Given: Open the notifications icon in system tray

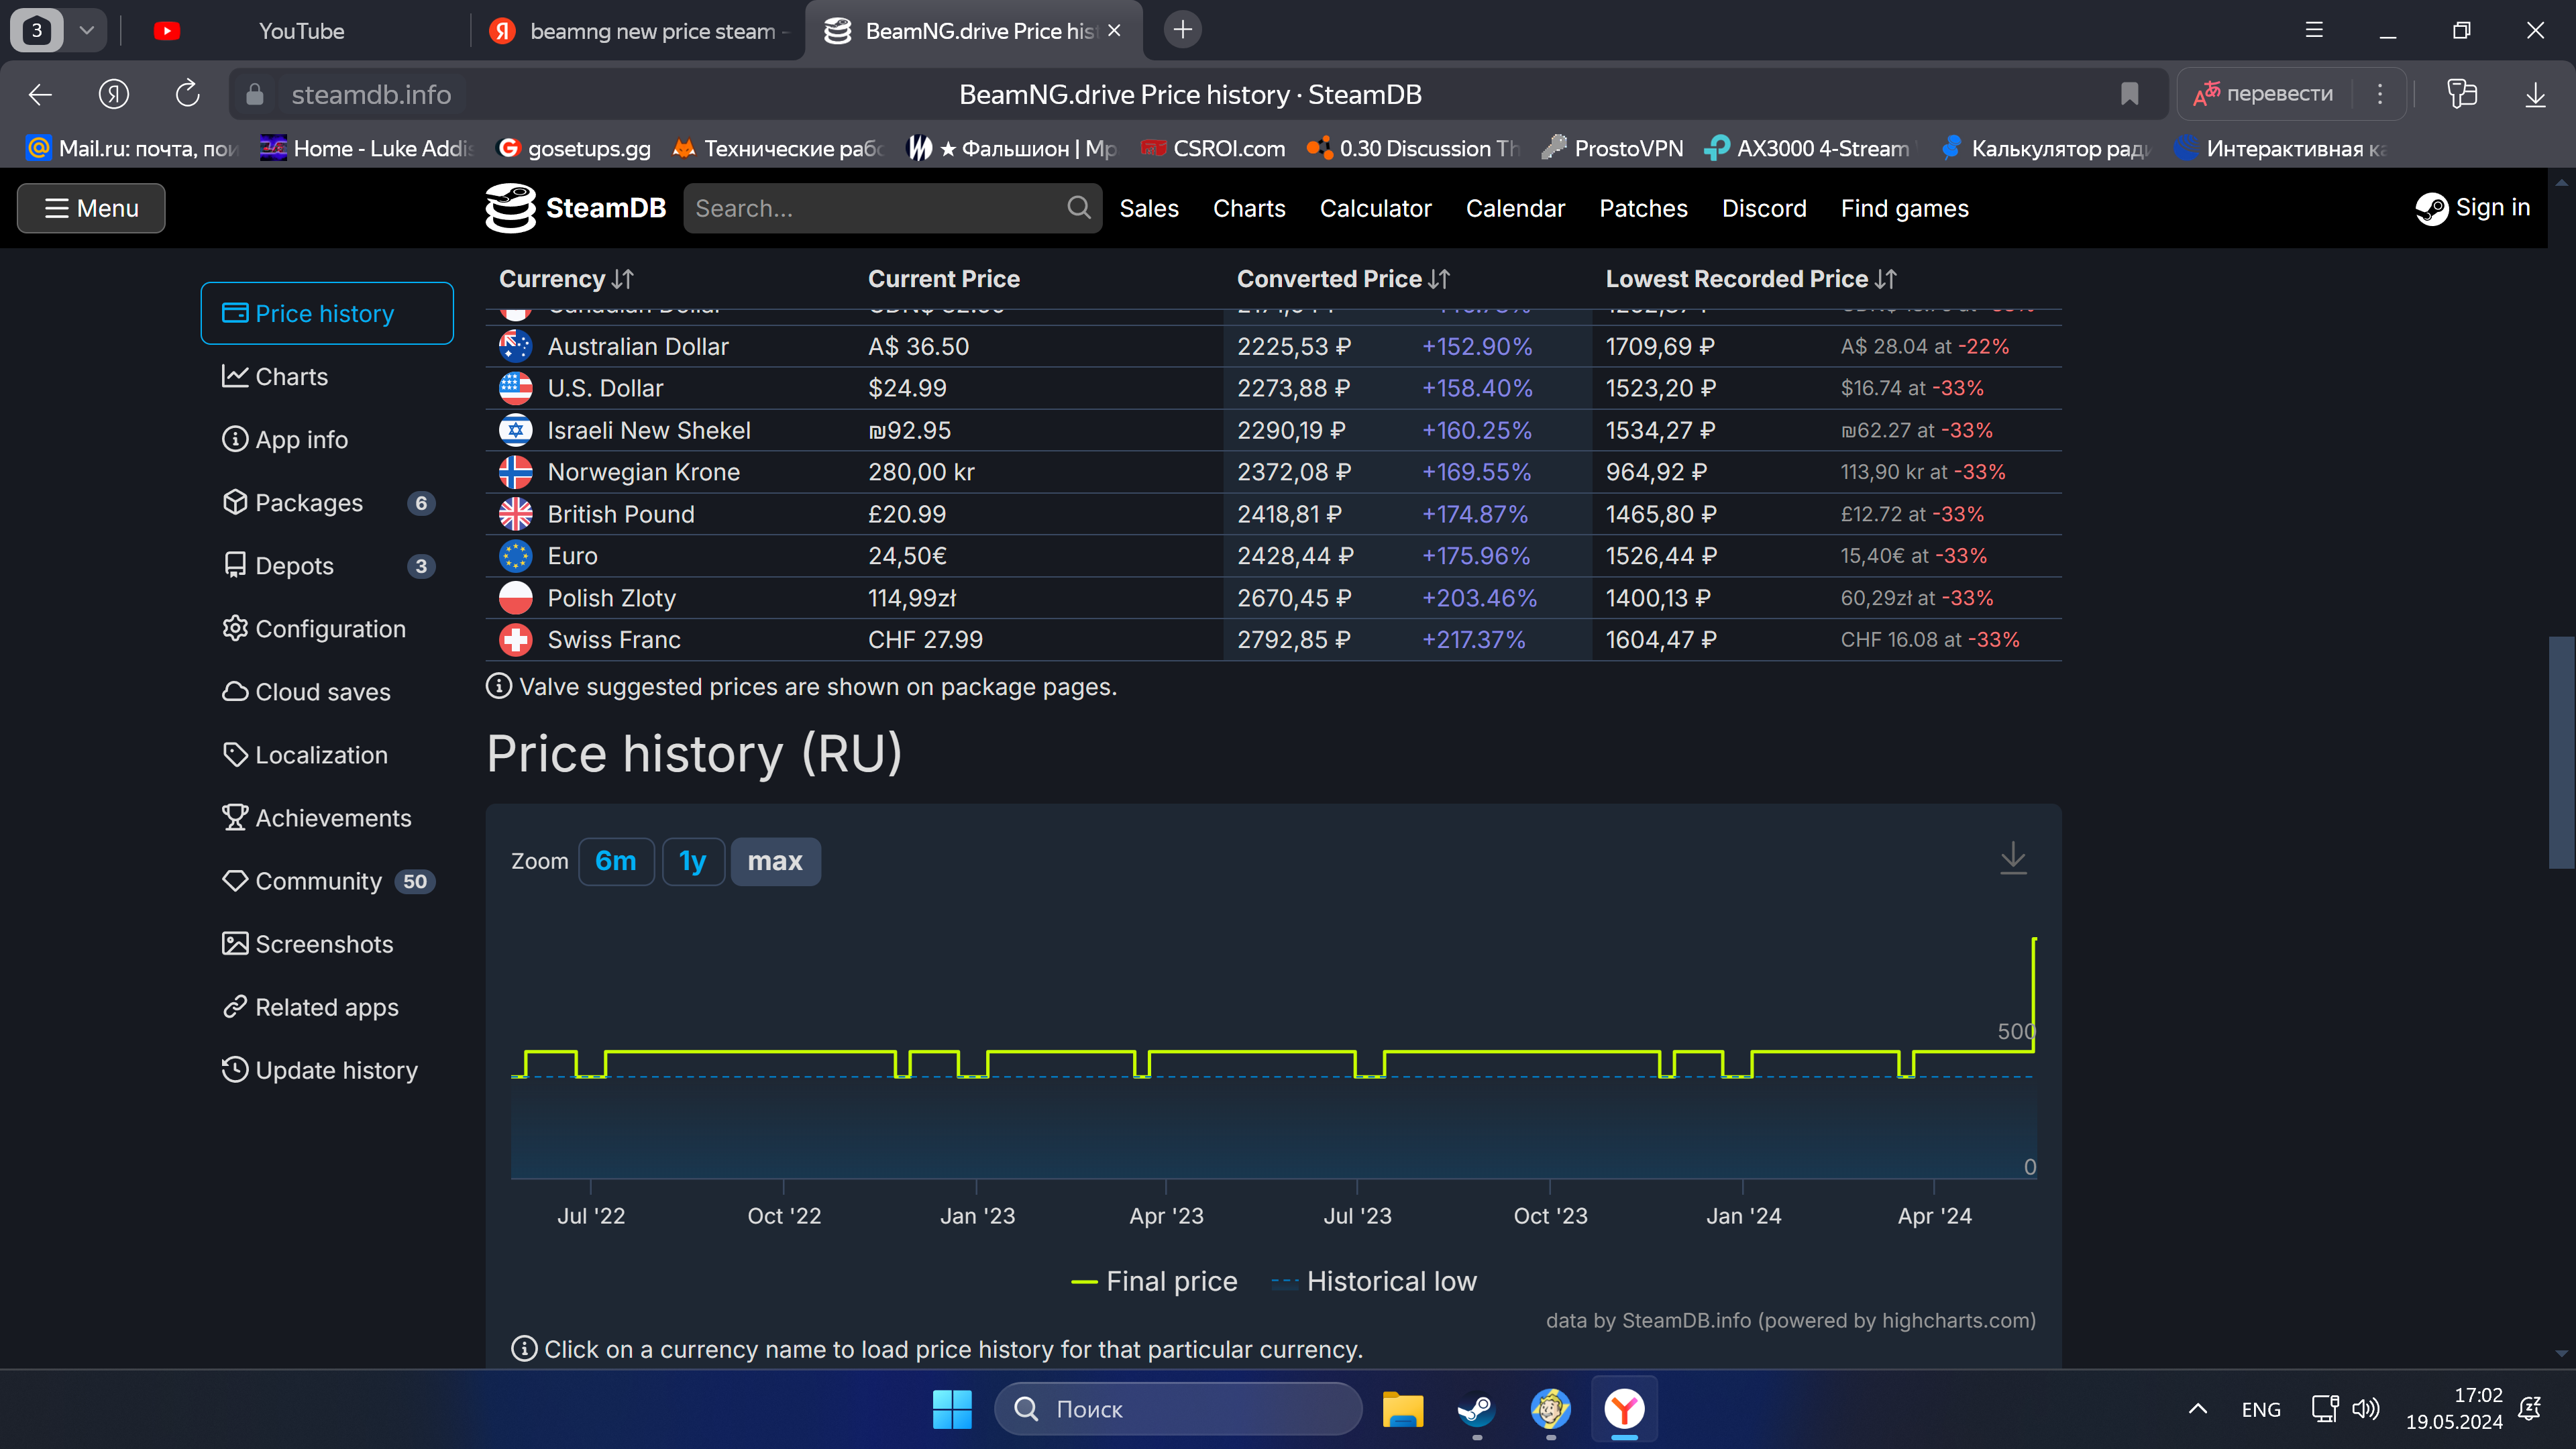Looking at the screenshot, I should (x=2530, y=1409).
